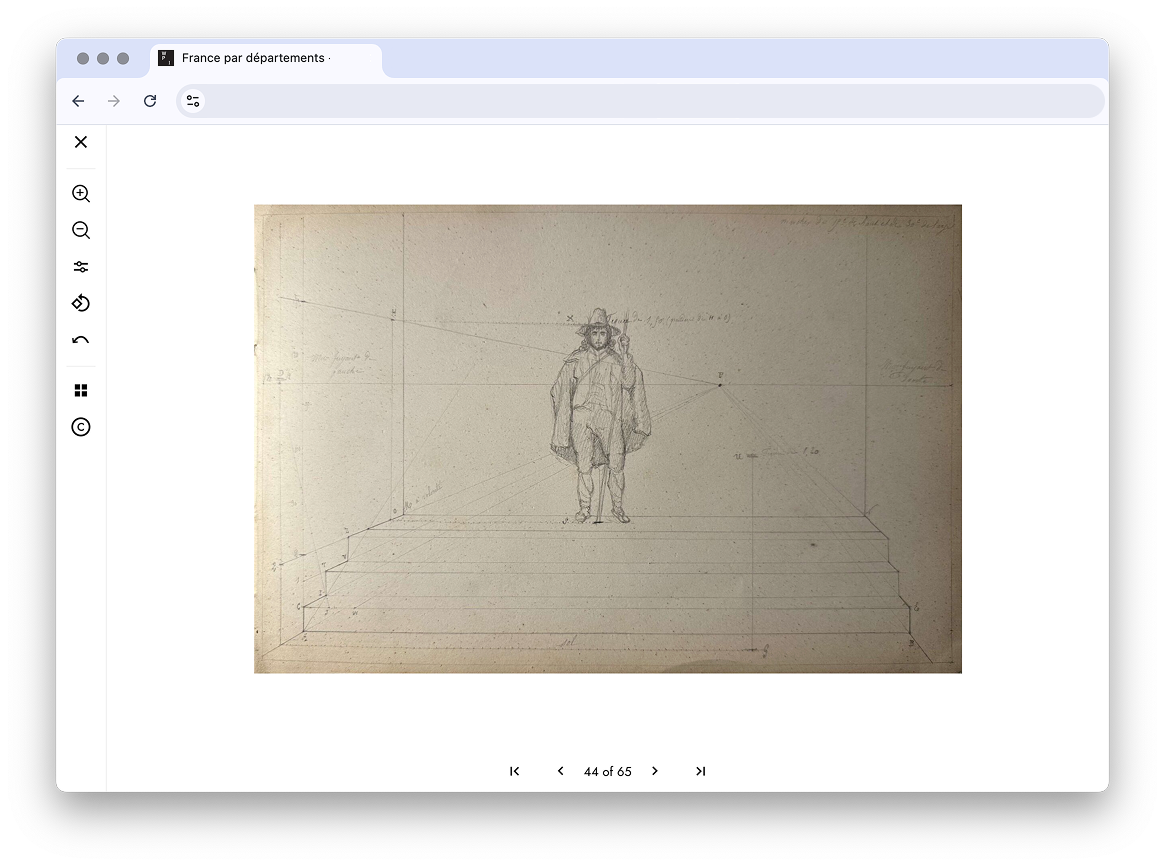
Task: Zoom out of the document image
Action: click(x=80, y=230)
